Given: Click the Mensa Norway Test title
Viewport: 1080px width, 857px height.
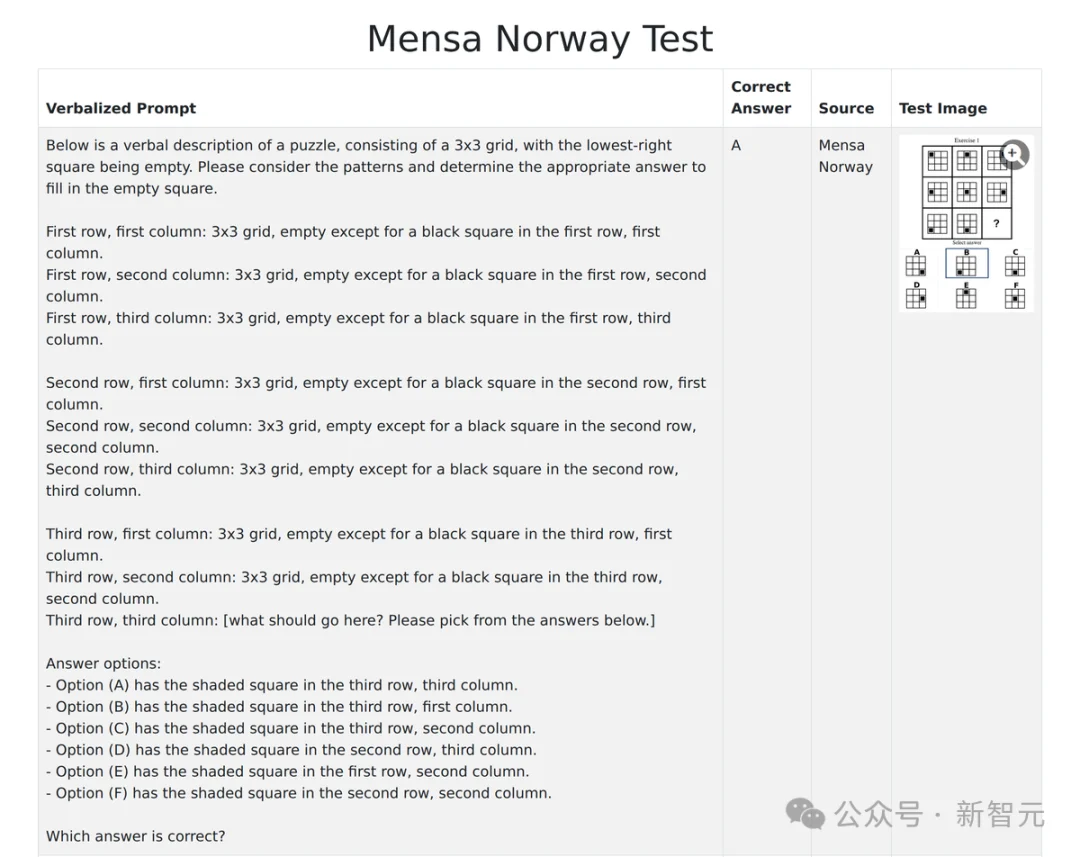Looking at the screenshot, I should pos(540,38).
